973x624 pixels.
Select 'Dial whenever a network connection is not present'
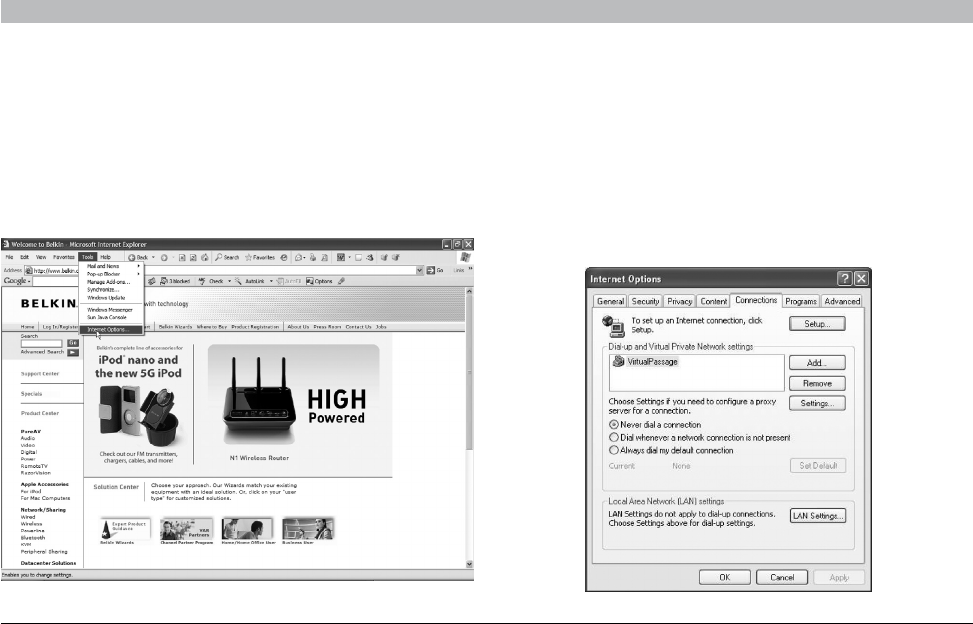[x=614, y=437]
